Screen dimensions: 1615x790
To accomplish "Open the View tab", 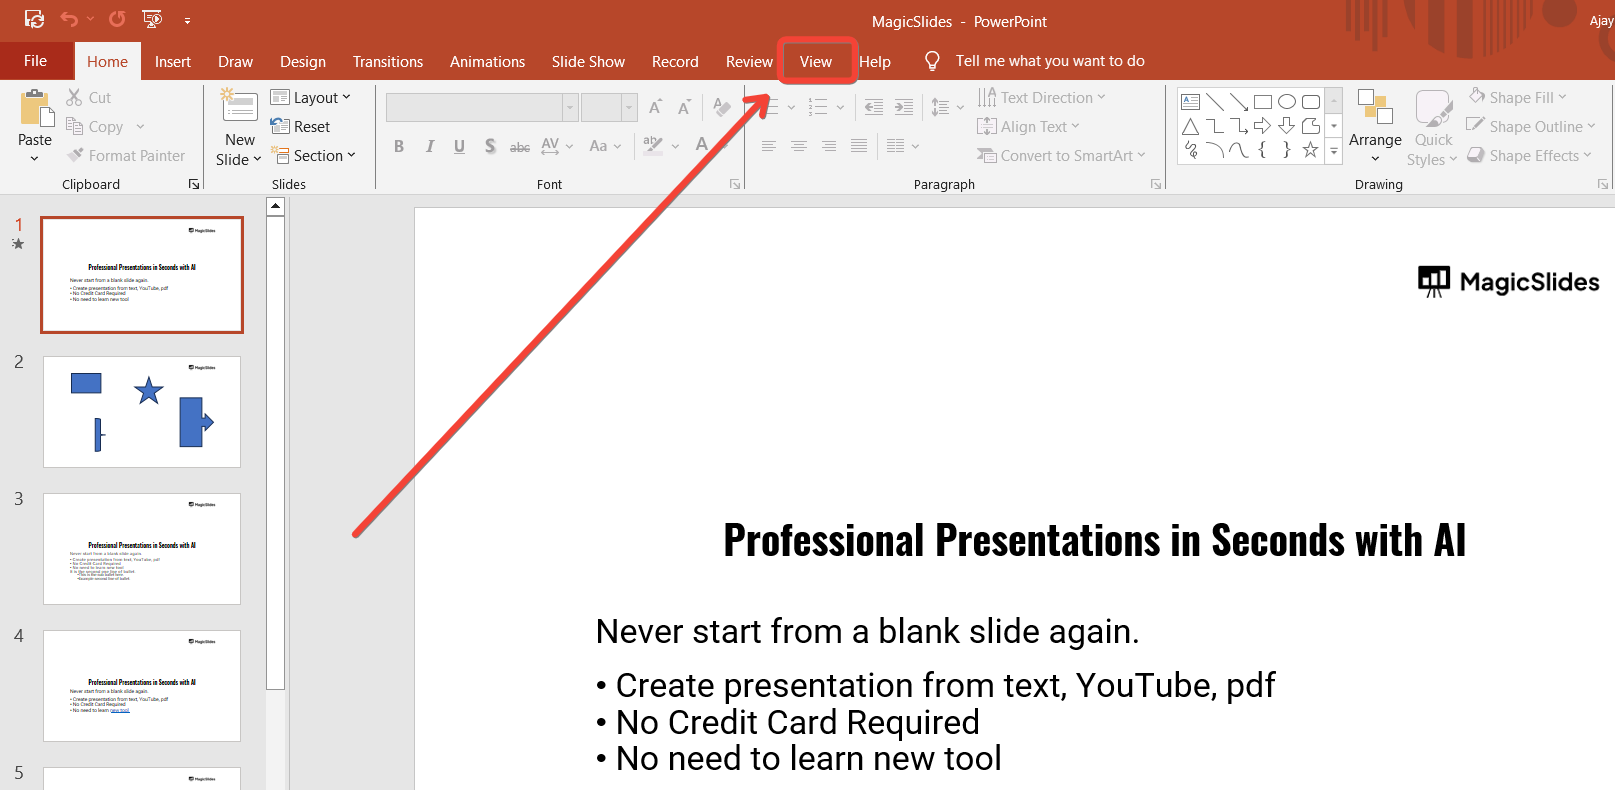I will point(816,61).
